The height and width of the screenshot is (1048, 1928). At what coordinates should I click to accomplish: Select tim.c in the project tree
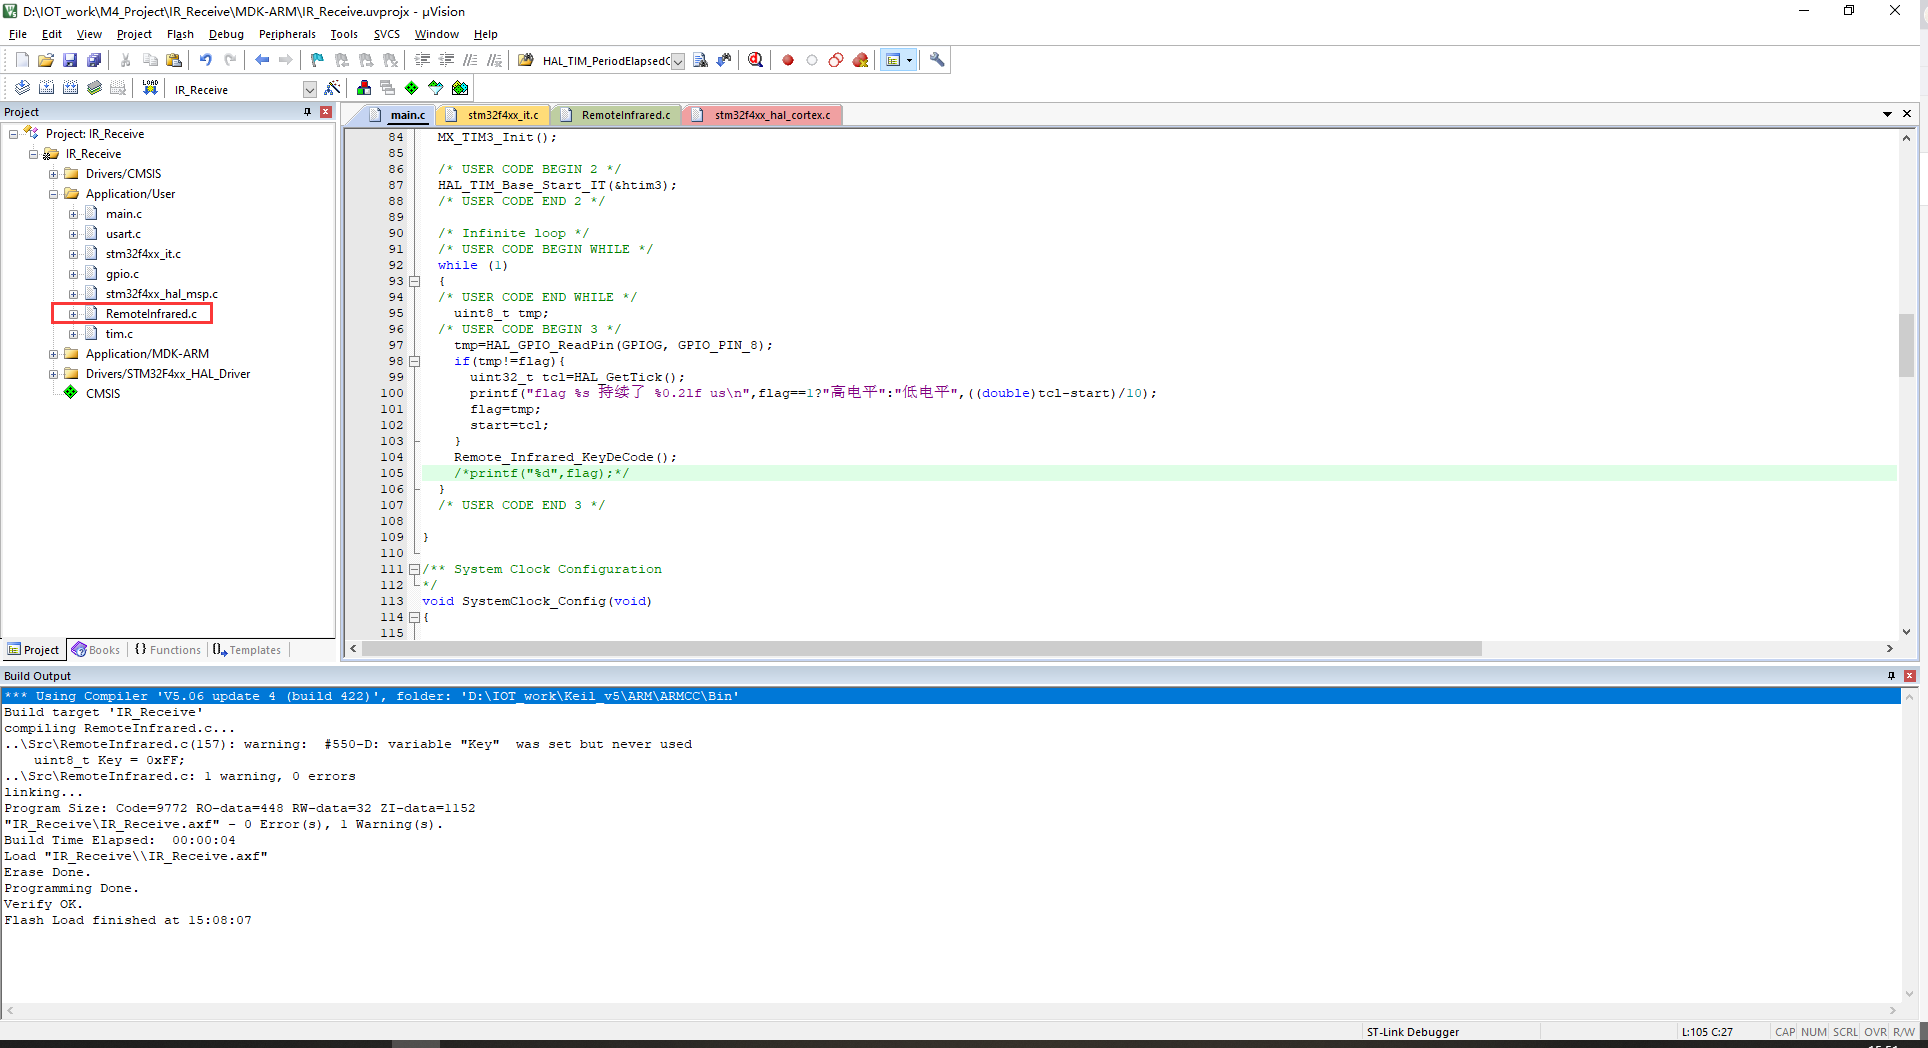[119, 334]
